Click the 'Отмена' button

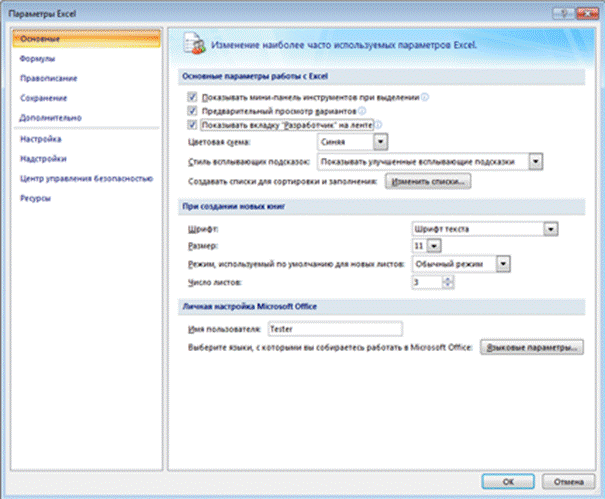pyautogui.click(x=568, y=482)
